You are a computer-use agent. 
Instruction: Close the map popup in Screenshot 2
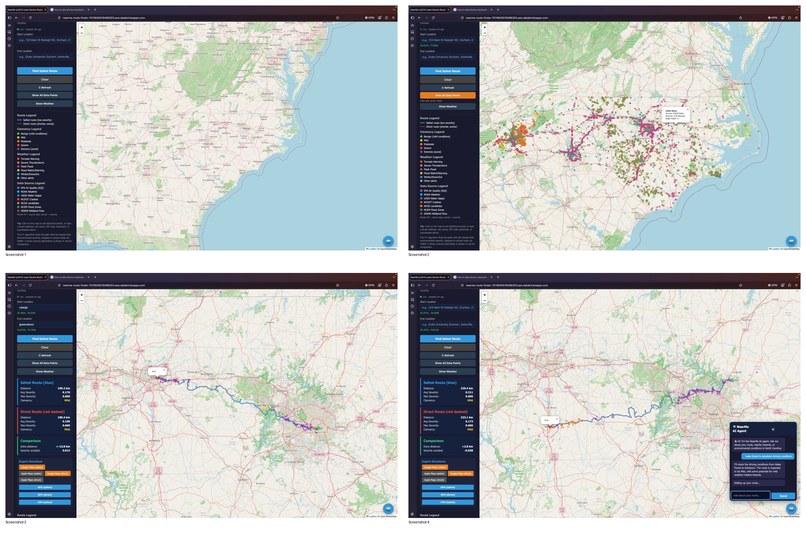(687, 109)
